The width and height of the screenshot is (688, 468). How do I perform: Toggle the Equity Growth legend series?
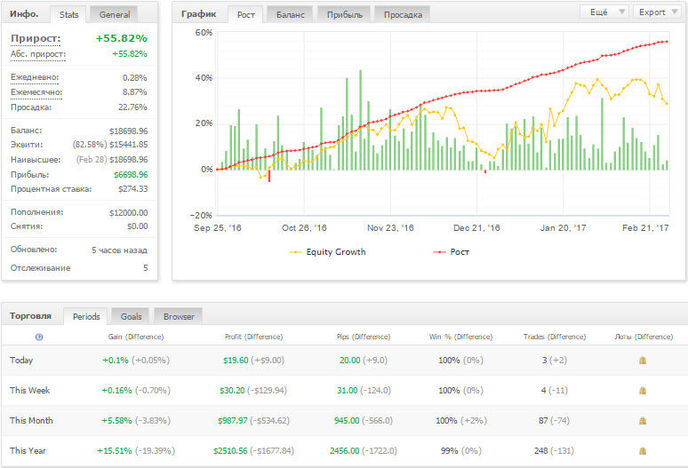(327, 252)
